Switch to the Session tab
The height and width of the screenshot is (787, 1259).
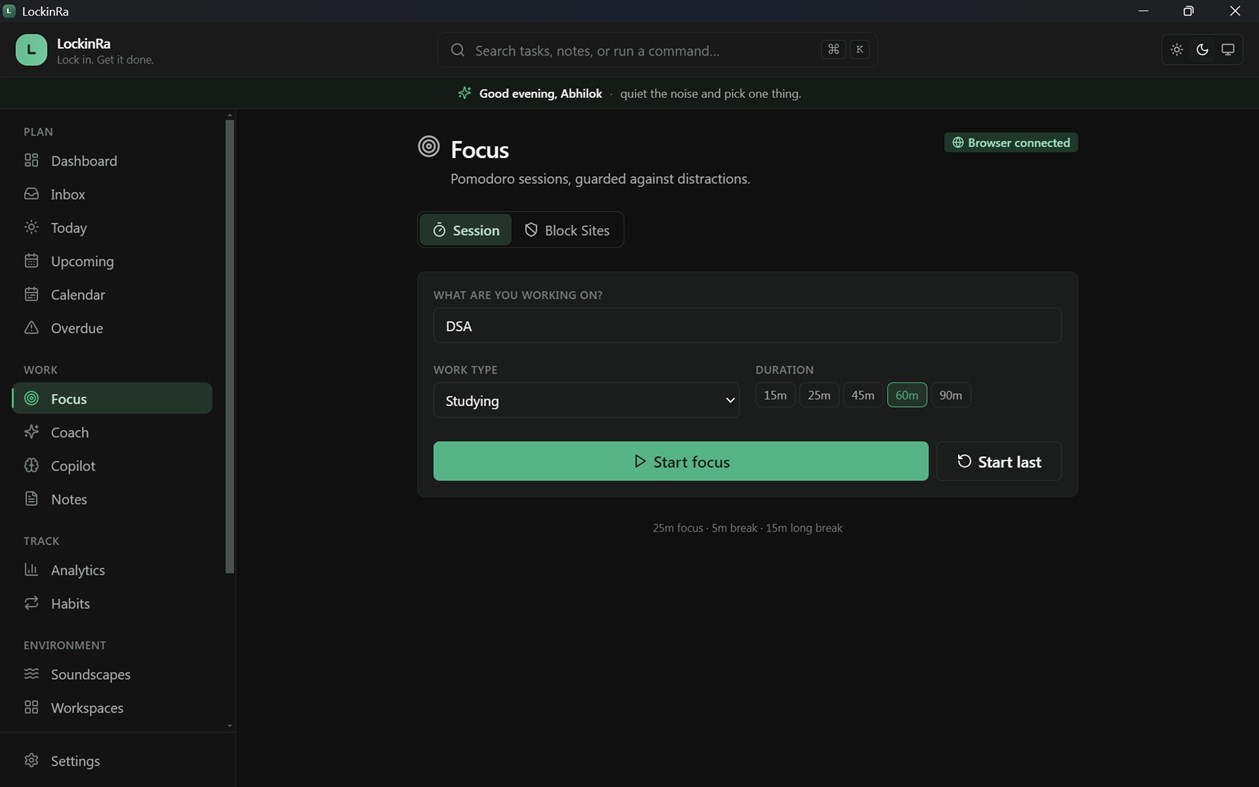point(466,230)
